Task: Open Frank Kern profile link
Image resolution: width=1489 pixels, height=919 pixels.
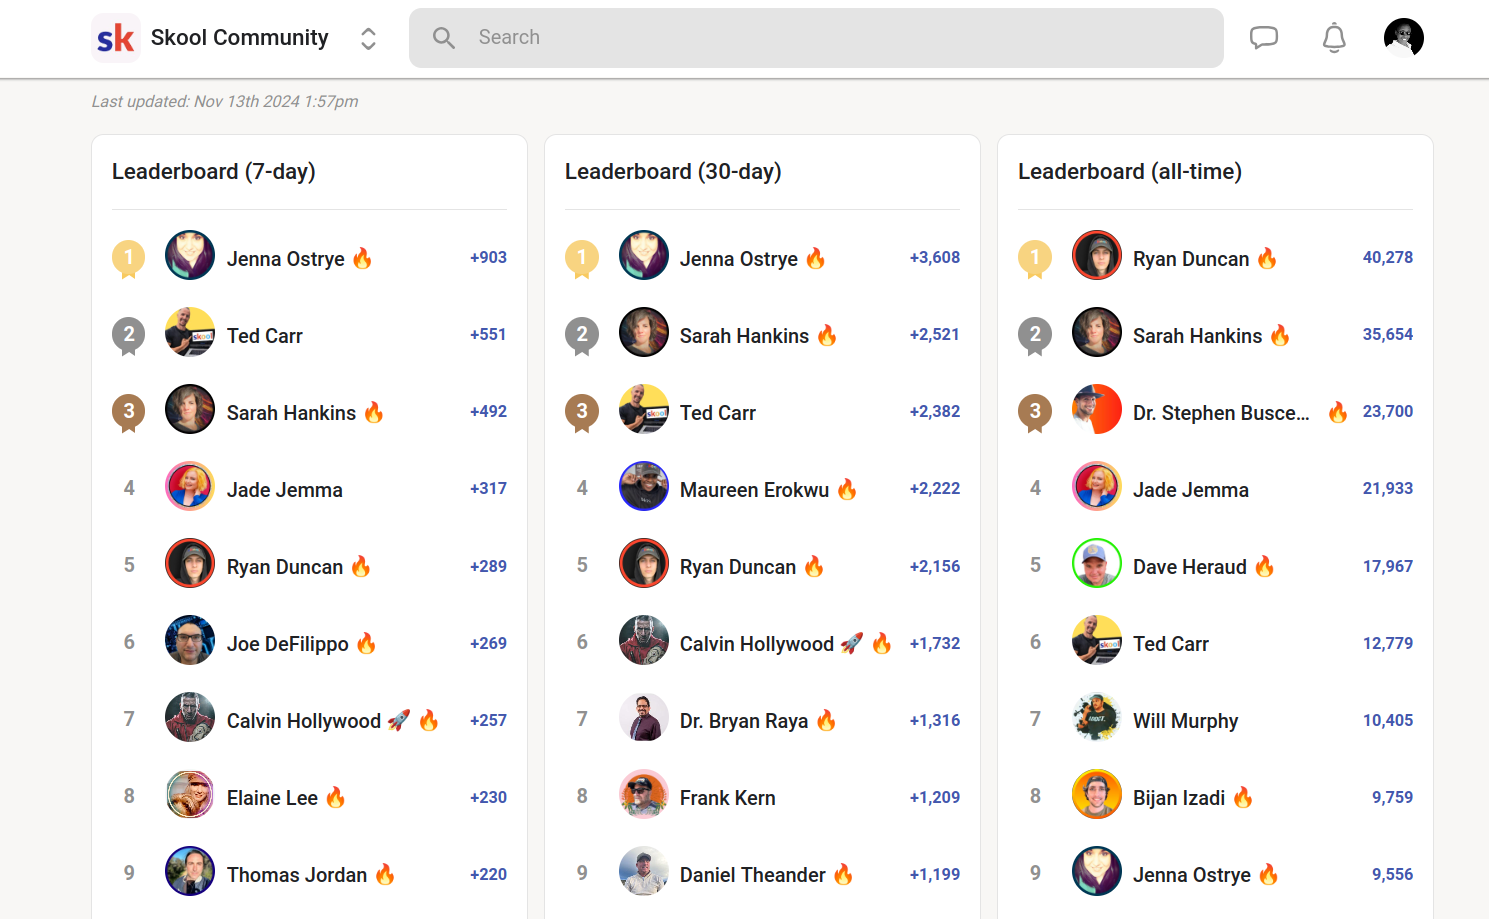Action: [728, 798]
